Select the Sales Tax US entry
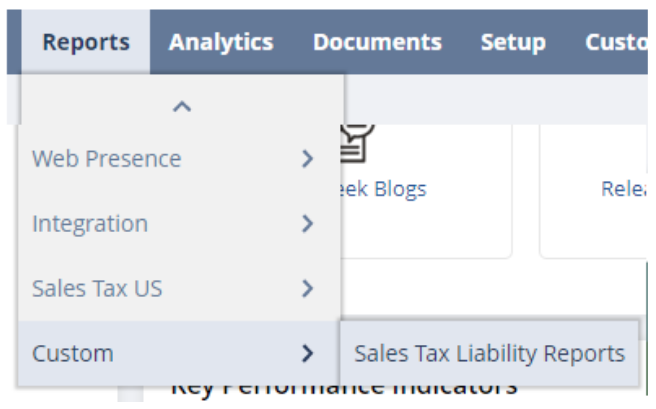 coord(97,289)
